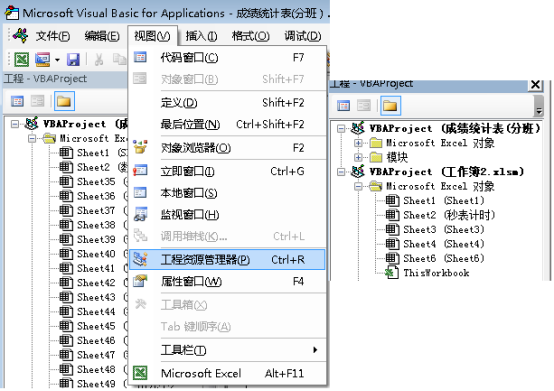Select 对象浏览器(O) menu entry
Viewport: 554px width, 391px height.
(x=227, y=148)
